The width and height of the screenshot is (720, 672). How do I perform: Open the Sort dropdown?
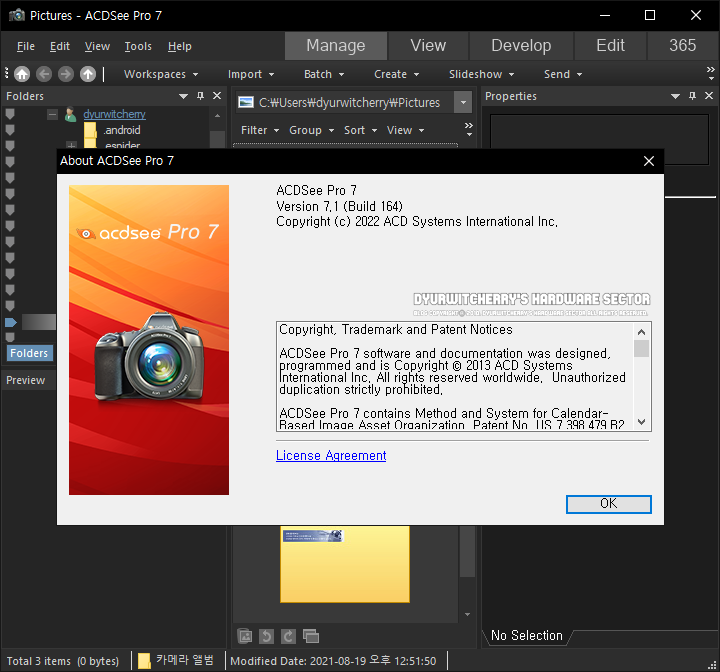coord(360,130)
